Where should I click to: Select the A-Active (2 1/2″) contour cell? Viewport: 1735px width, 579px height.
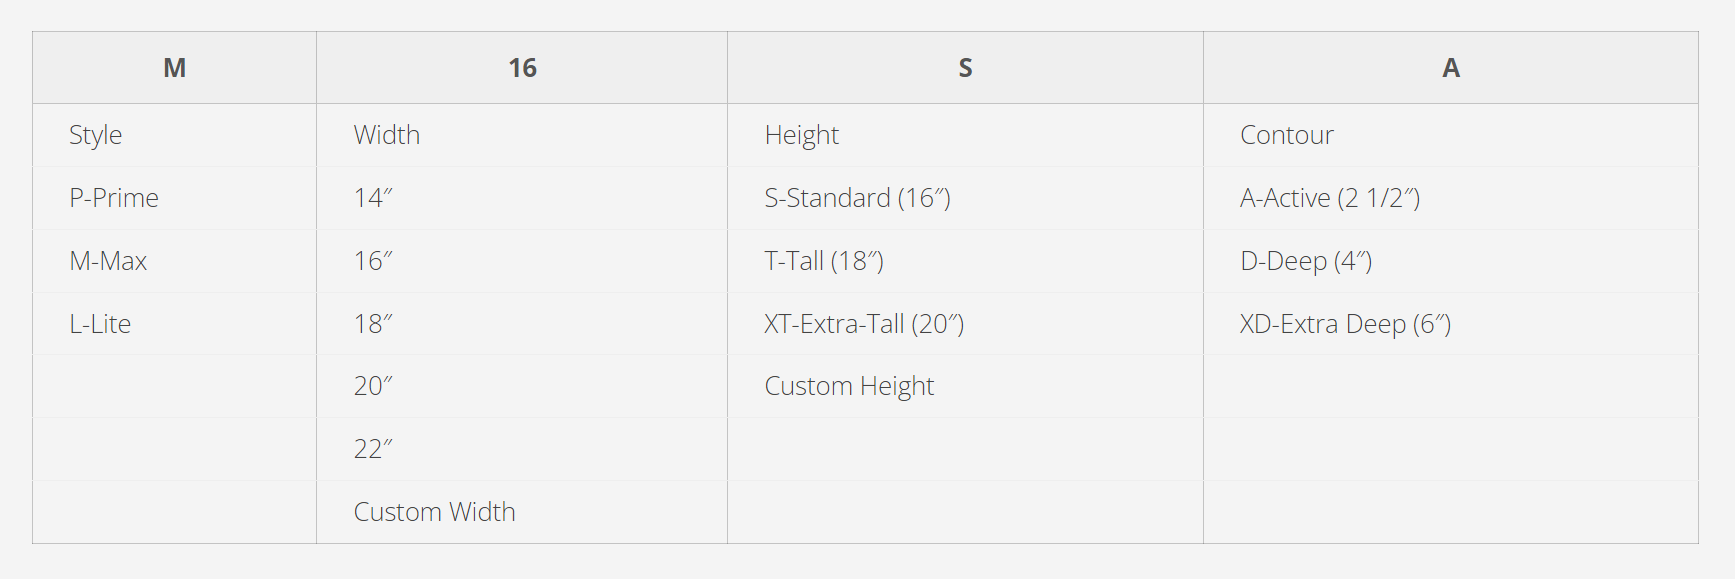1330,198
